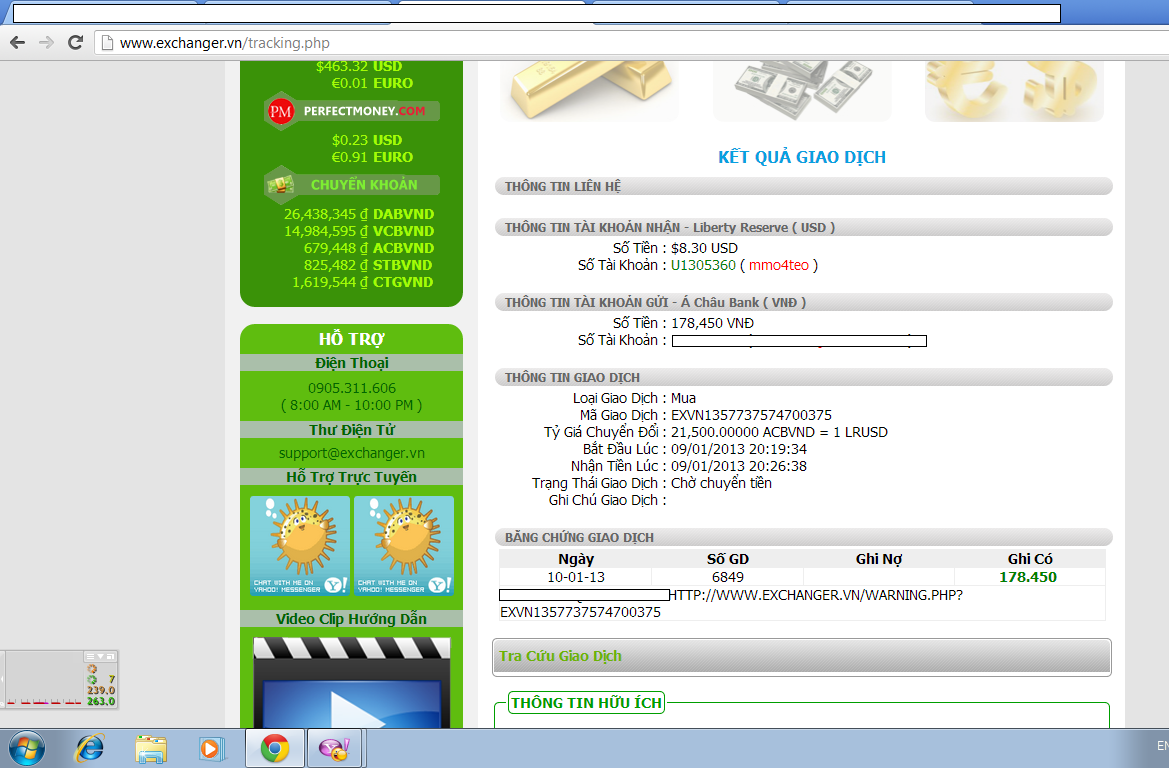
Task: Click the 14,984,595 VCBVND balance
Action: [x=359, y=231]
